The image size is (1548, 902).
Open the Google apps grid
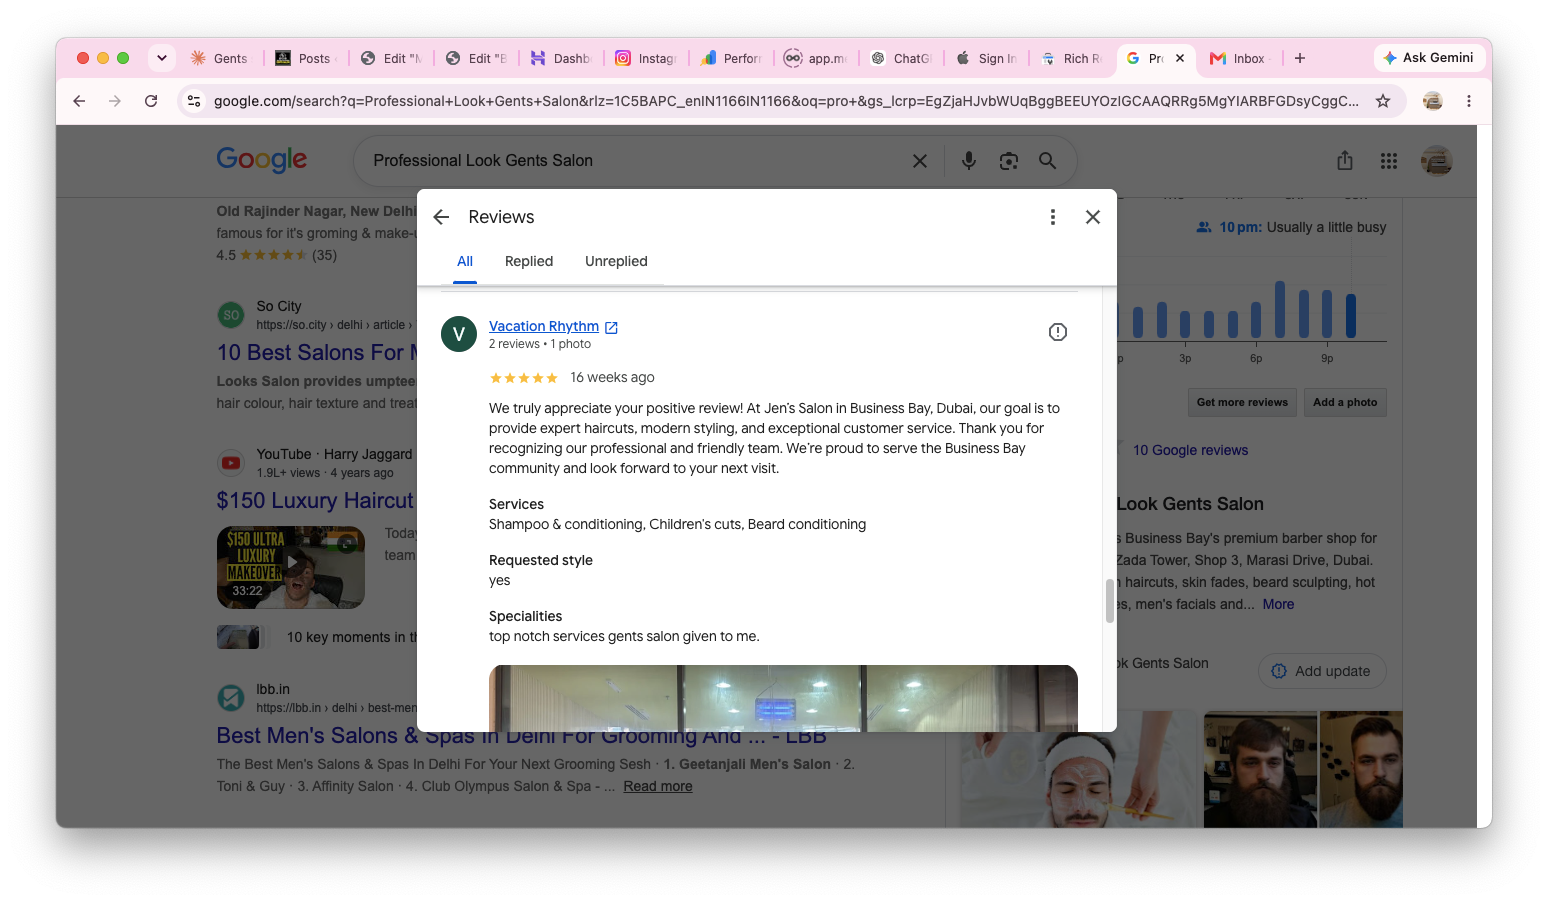(1389, 161)
